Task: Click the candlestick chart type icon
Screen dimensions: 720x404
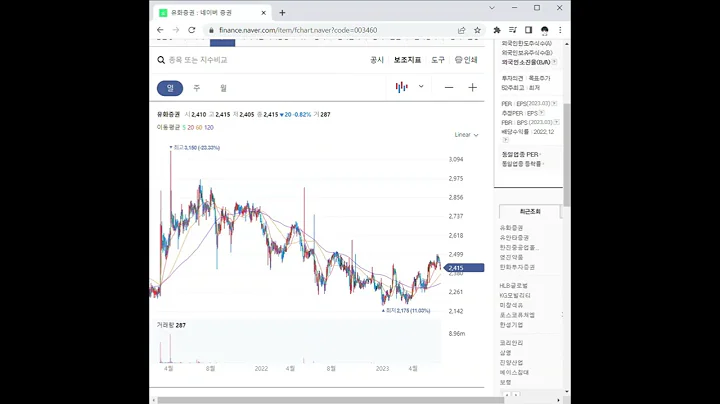Action: coord(402,87)
